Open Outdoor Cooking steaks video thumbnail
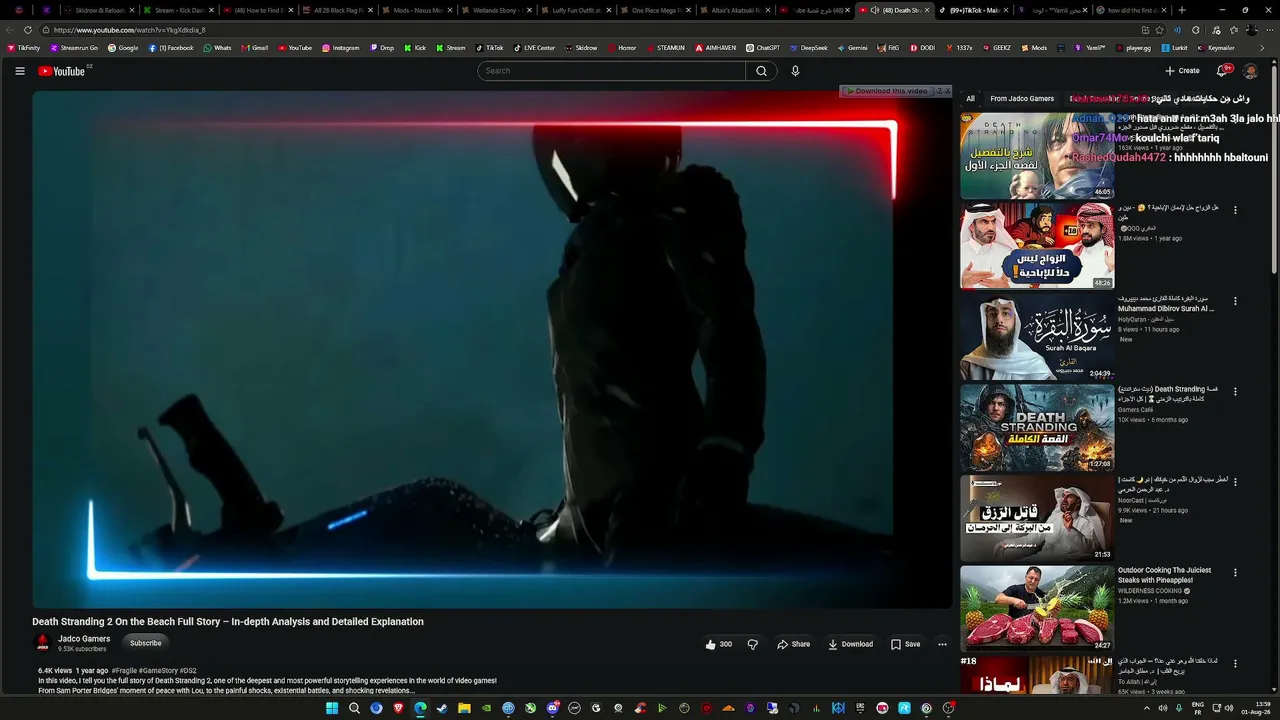Viewport: 1280px width, 720px height. [1037, 609]
